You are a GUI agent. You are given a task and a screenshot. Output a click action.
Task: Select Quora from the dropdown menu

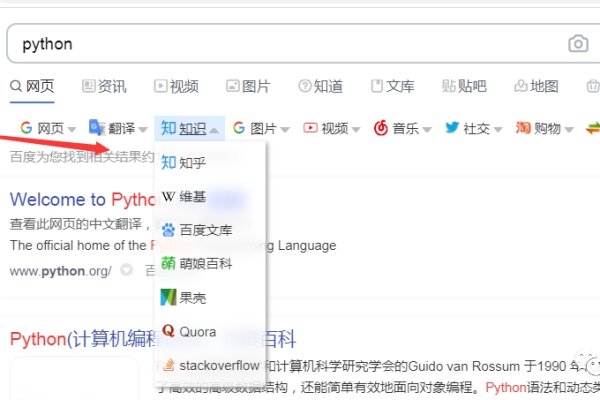pos(210,331)
